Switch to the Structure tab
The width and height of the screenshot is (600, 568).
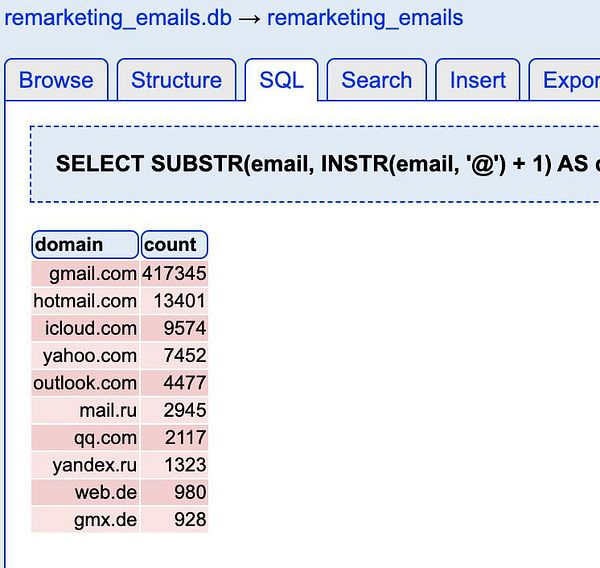[176, 80]
